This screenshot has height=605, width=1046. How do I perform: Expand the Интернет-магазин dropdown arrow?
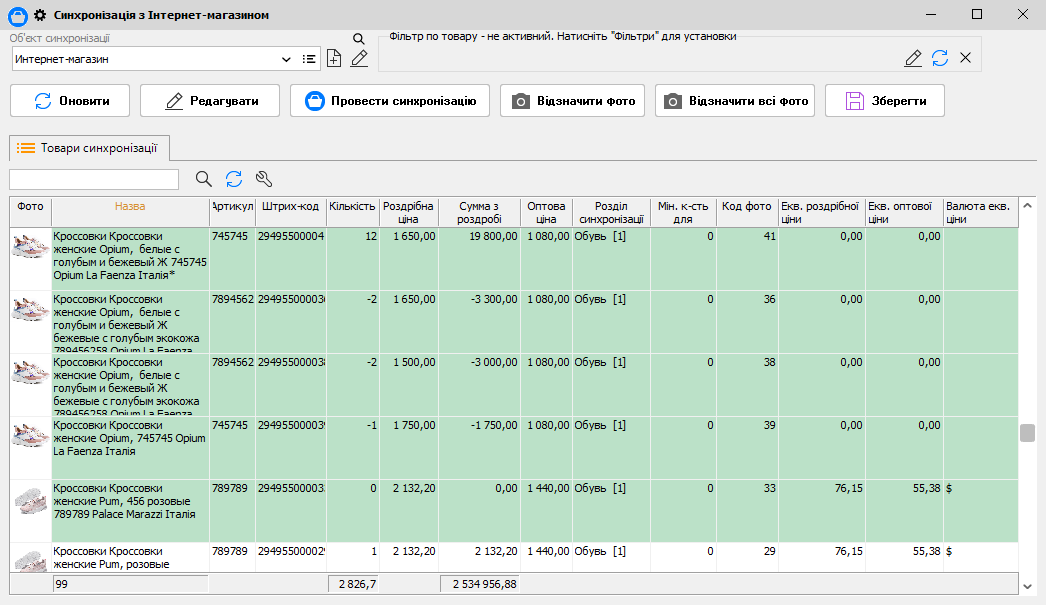[286, 59]
